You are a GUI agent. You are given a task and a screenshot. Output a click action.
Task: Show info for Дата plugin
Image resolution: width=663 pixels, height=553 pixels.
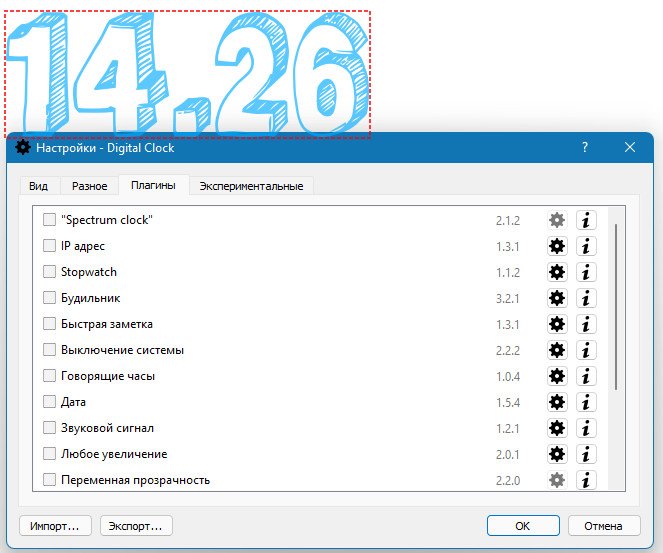586,402
